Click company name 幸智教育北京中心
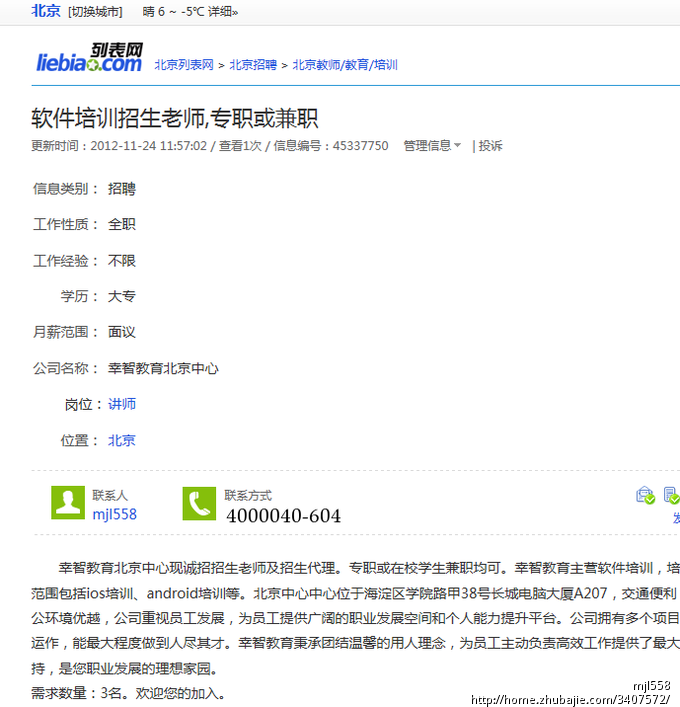The image size is (680, 707). coord(163,368)
